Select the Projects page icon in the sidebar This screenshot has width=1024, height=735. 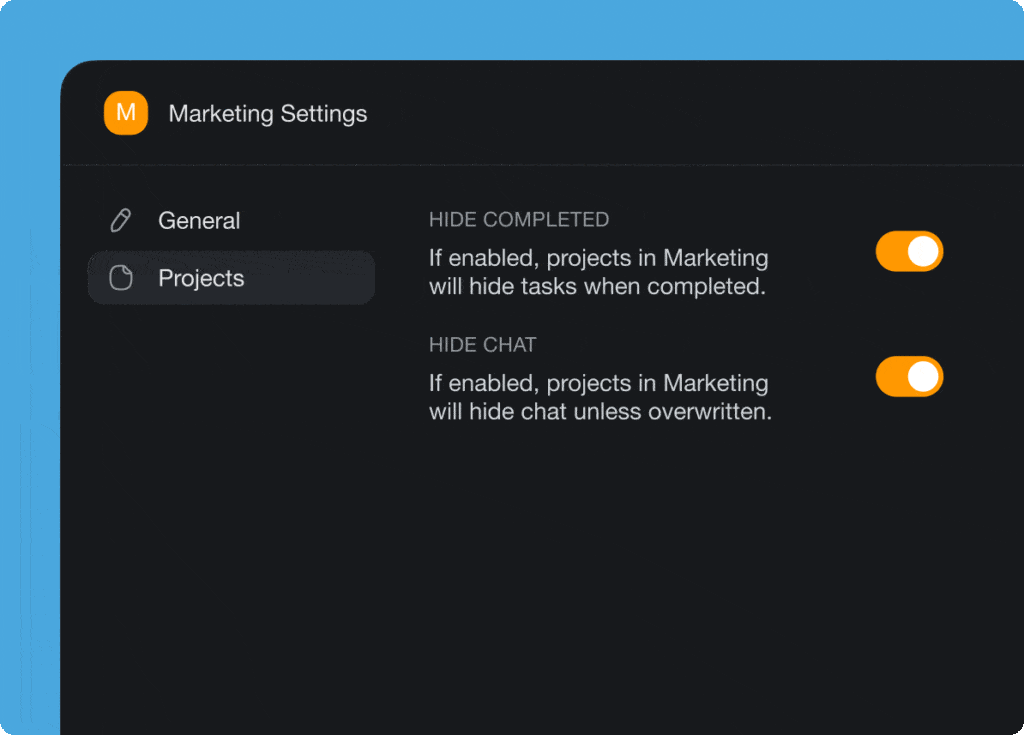point(120,277)
